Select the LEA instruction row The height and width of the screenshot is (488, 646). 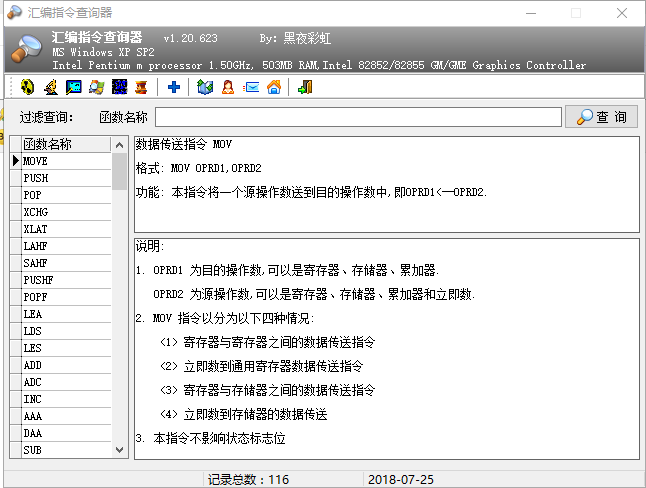click(66, 314)
